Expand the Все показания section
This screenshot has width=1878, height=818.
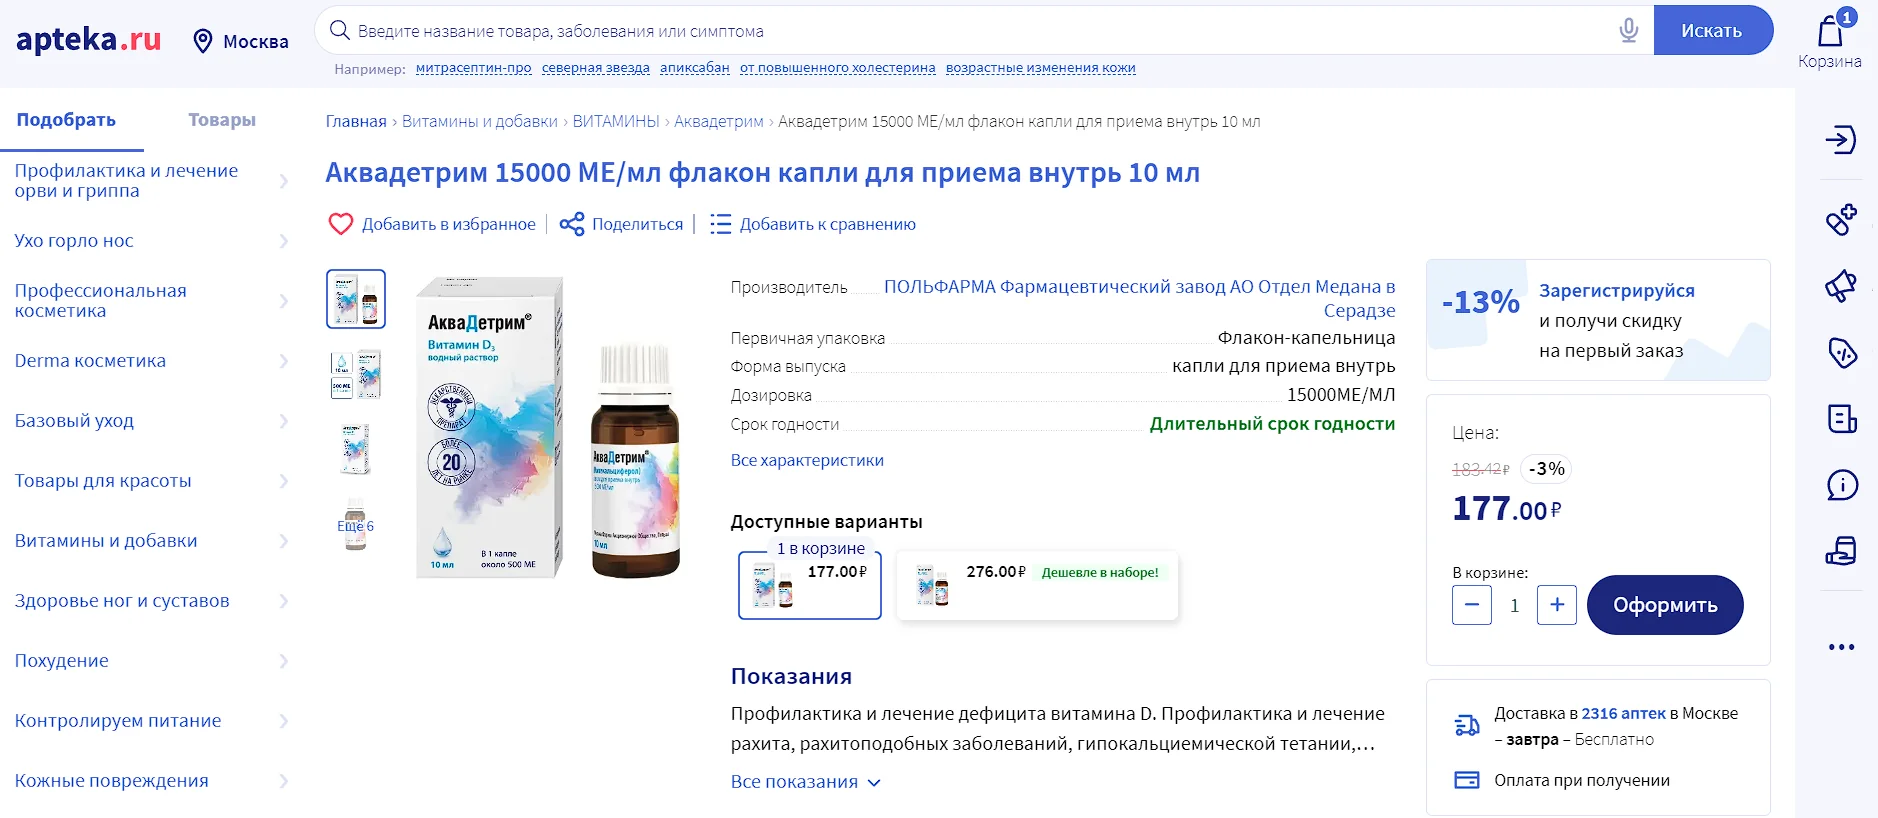coord(805,782)
